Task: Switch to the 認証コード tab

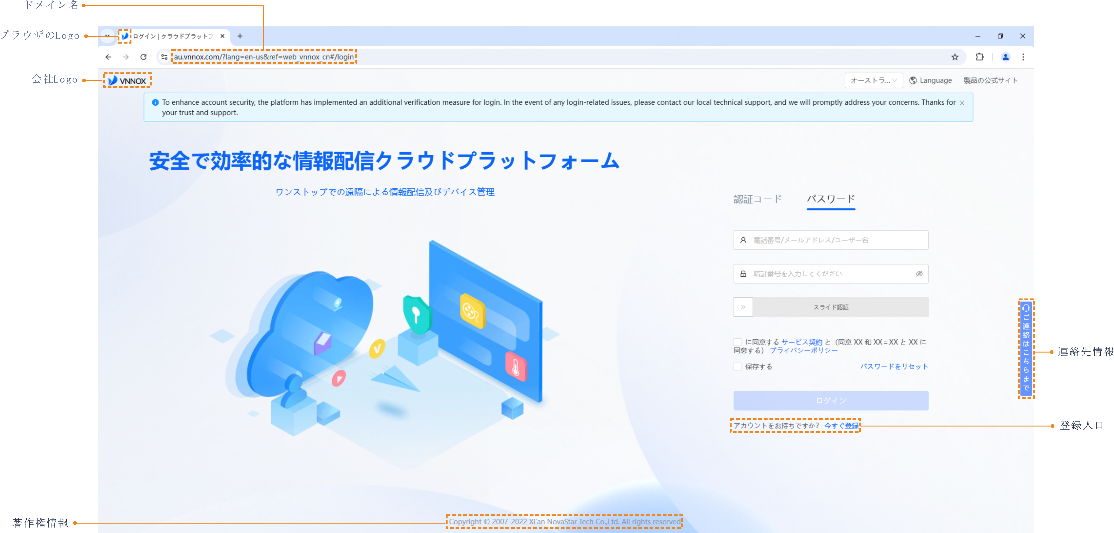Action: pos(757,199)
